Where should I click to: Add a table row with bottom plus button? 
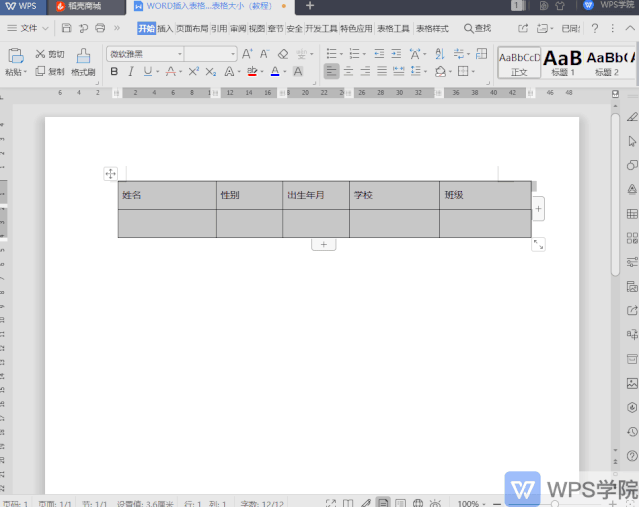(x=323, y=244)
